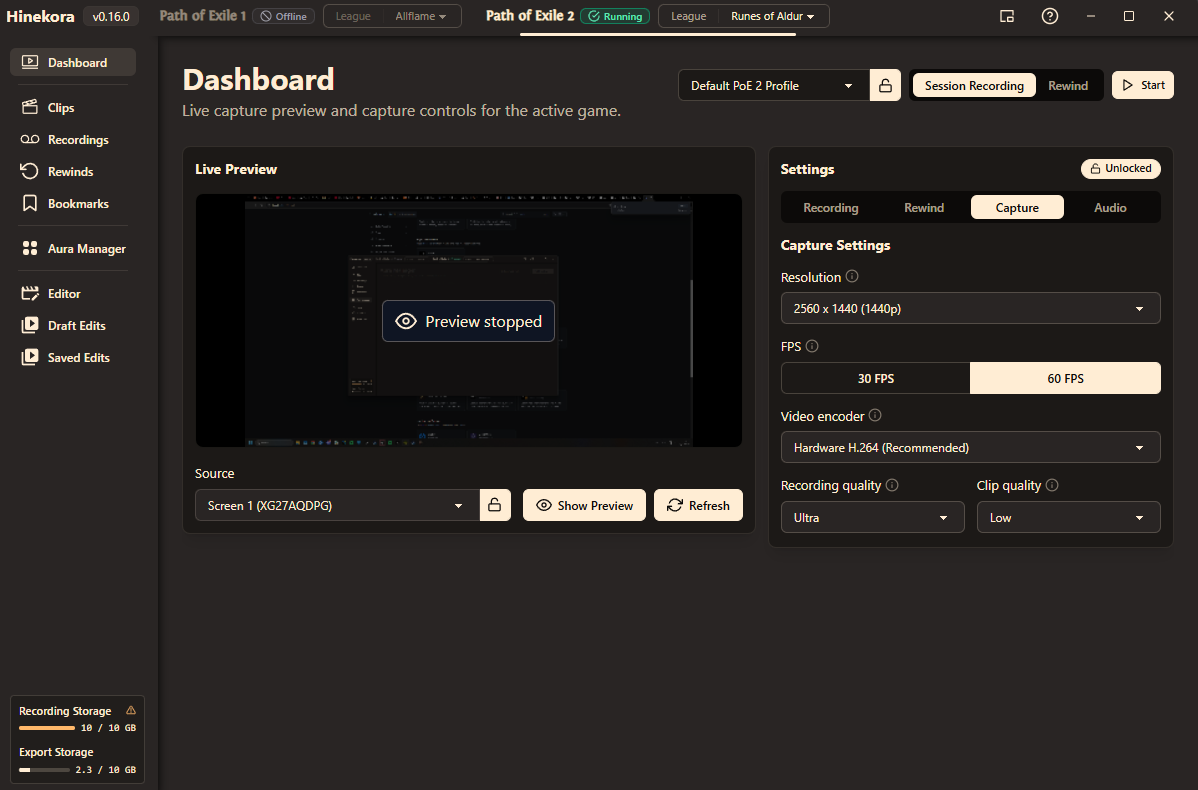Click the Recording quality info icon
Image resolution: width=1198 pixels, height=790 pixels.
pyautogui.click(x=892, y=485)
